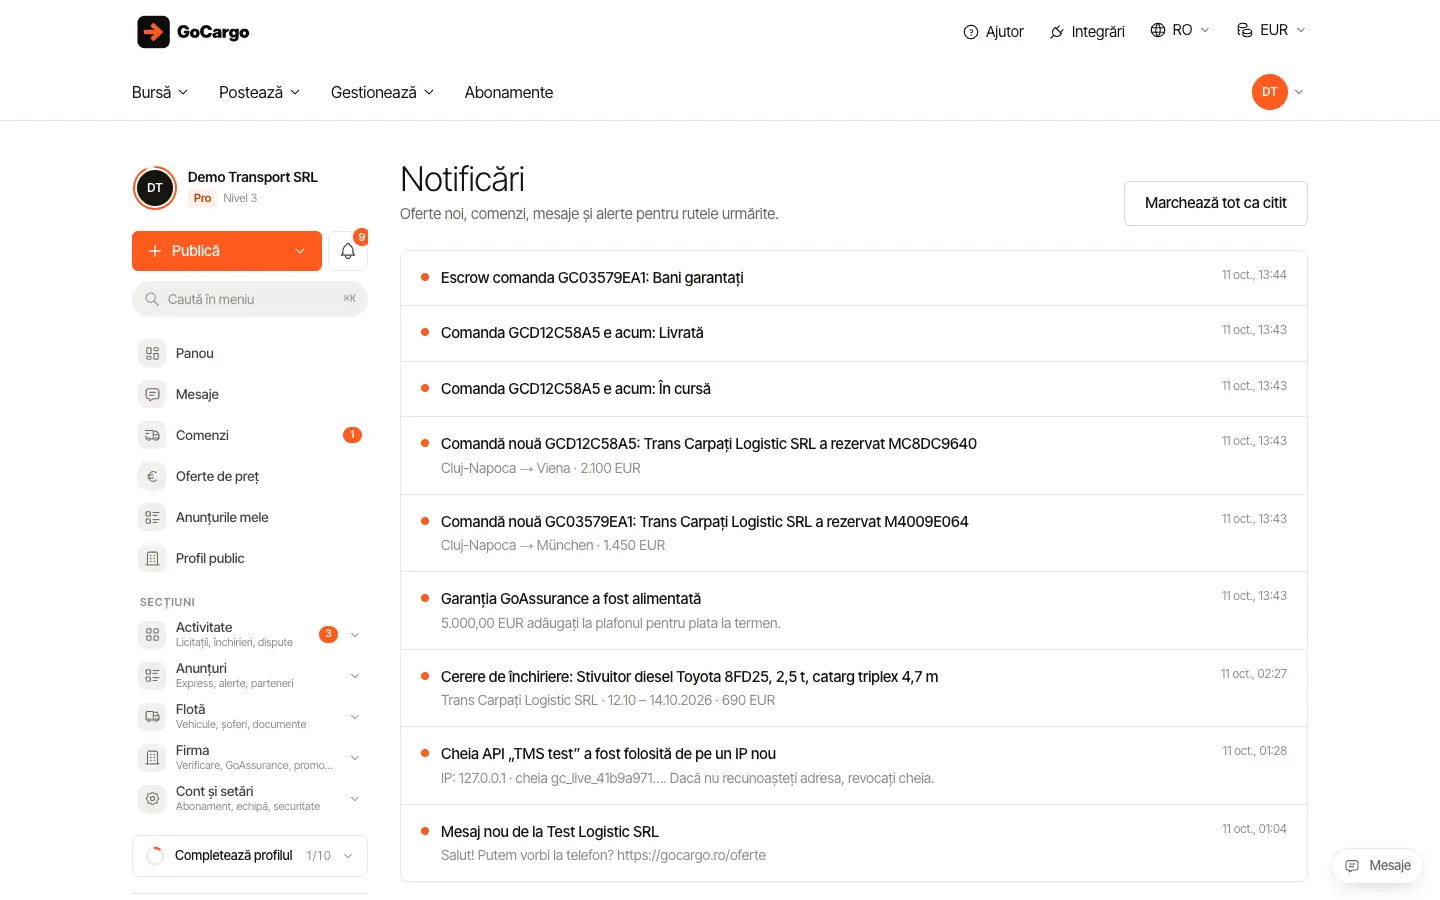Click the Ajutor help icon
Viewport: 1440px width, 900px height.
tap(970, 32)
